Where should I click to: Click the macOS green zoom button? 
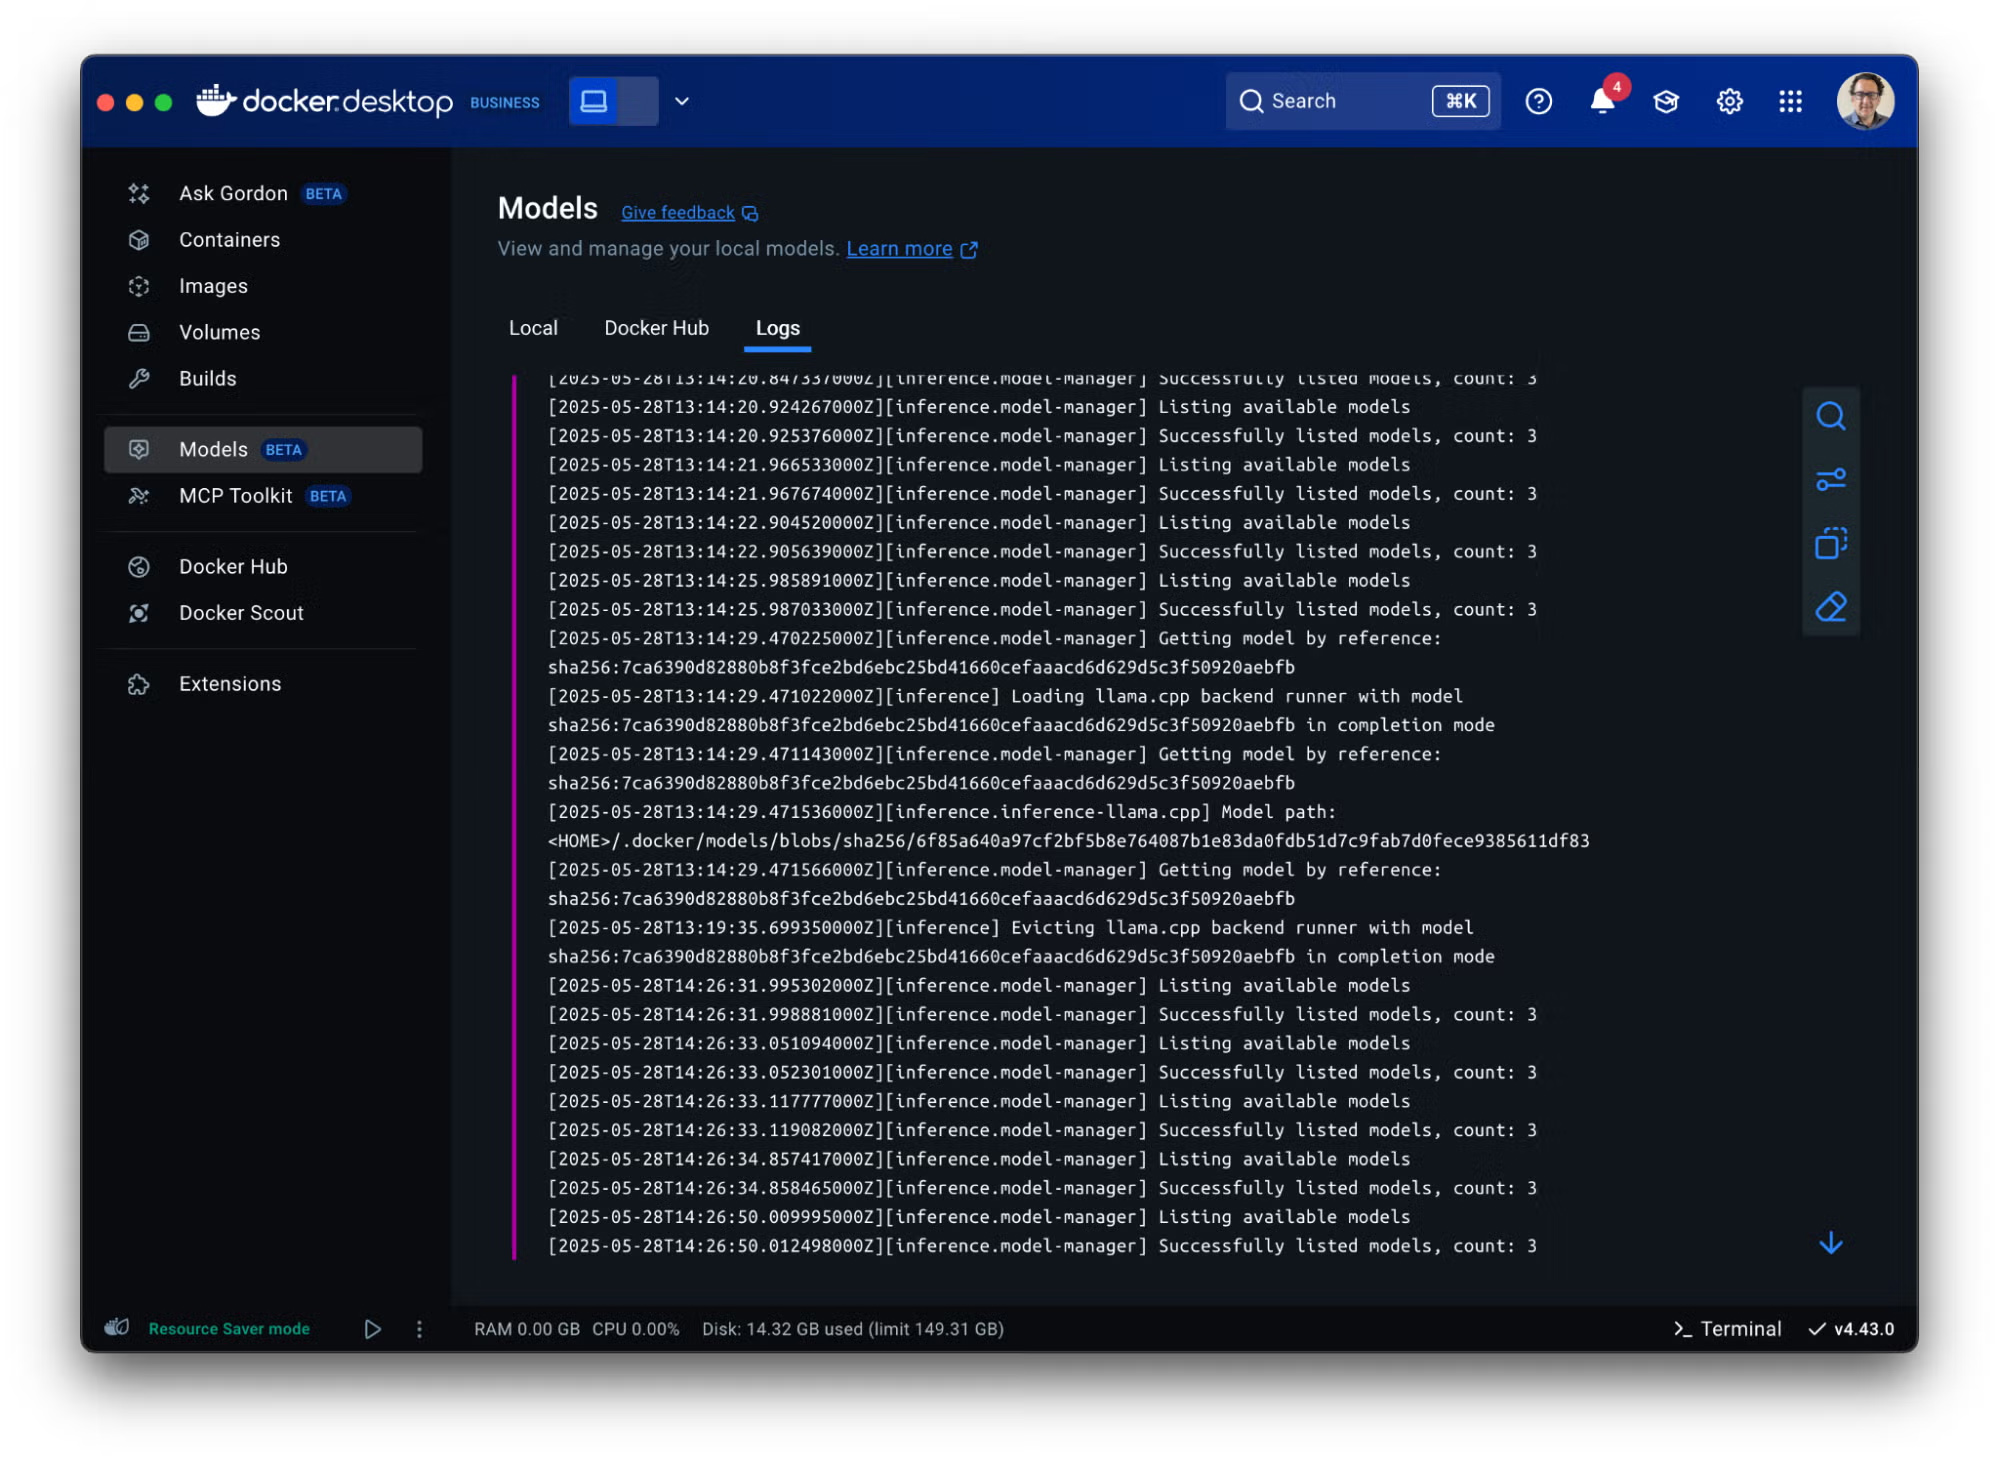pyautogui.click(x=163, y=102)
